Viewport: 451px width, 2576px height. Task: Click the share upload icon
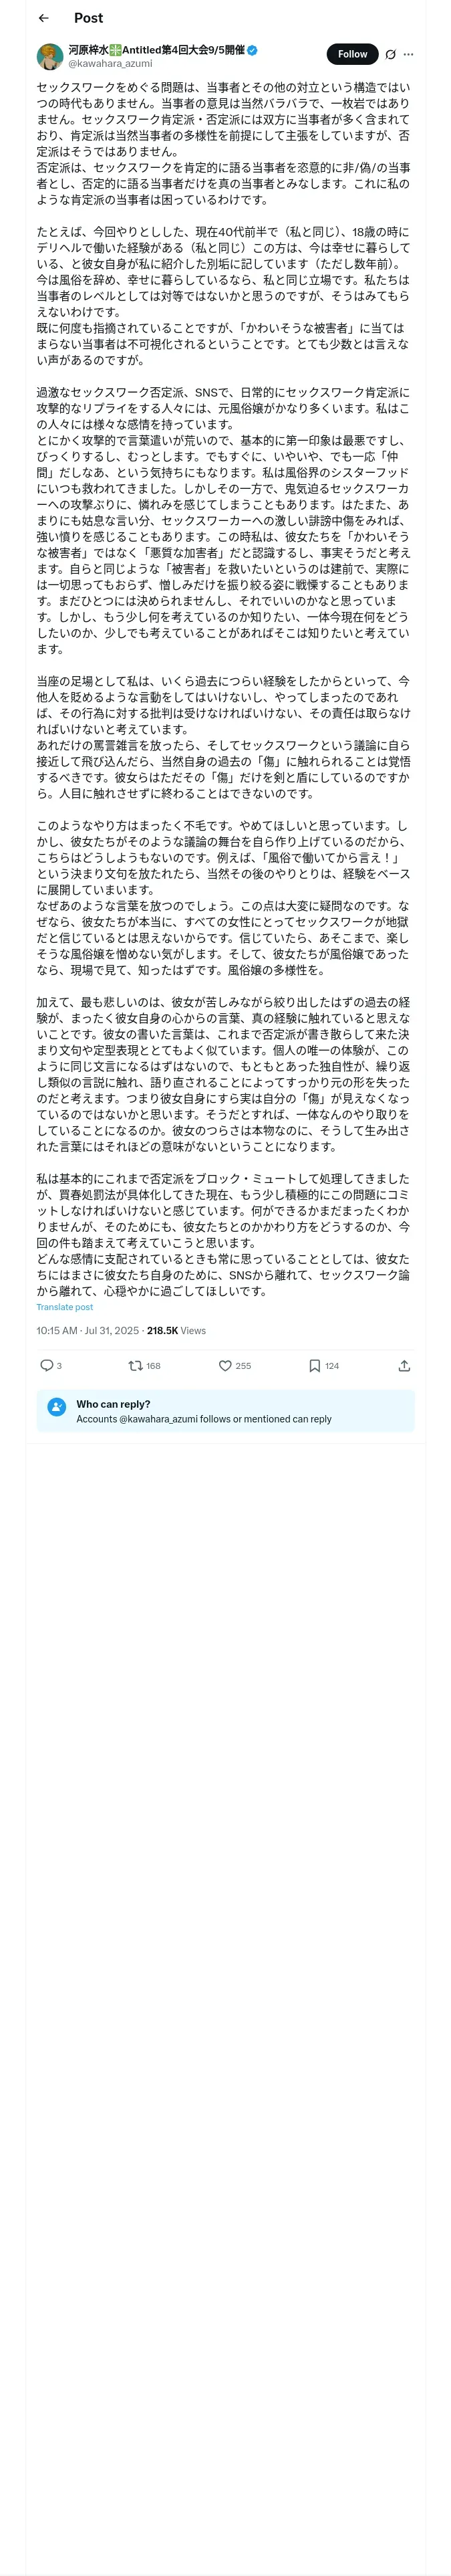(x=404, y=1365)
